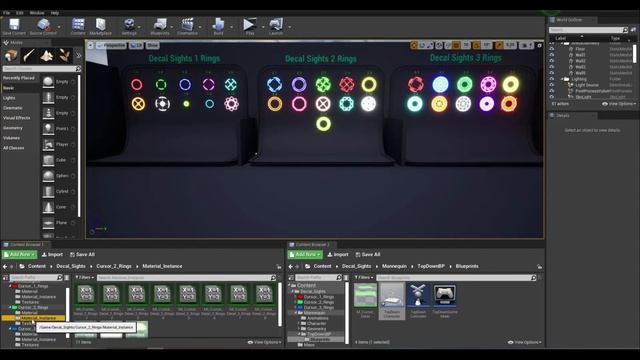The height and width of the screenshot is (360, 640).
Task: Open the Source Control toolbar button
Action: 43,27
